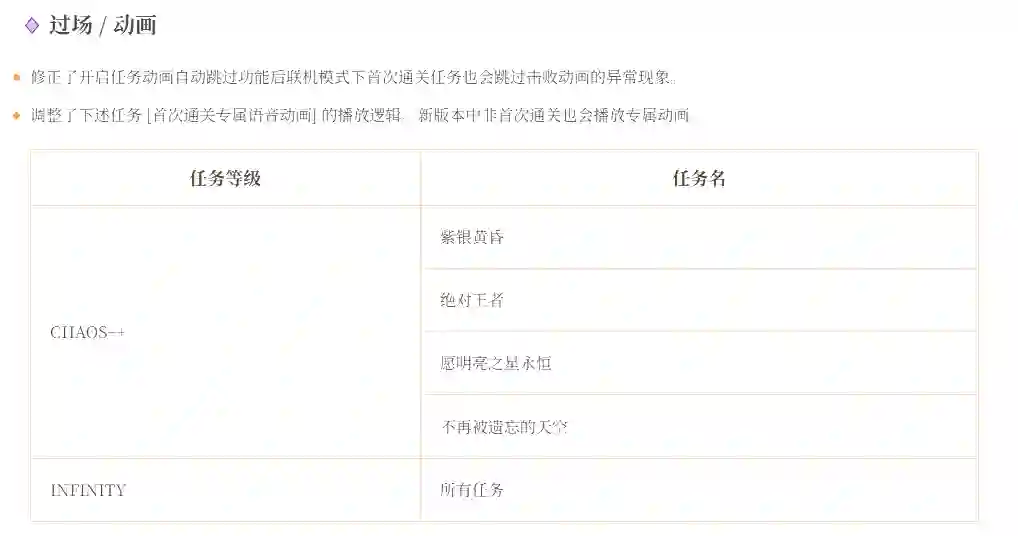
Task: Select the 绝对王者 task row
Action: (x=699, y=300)
